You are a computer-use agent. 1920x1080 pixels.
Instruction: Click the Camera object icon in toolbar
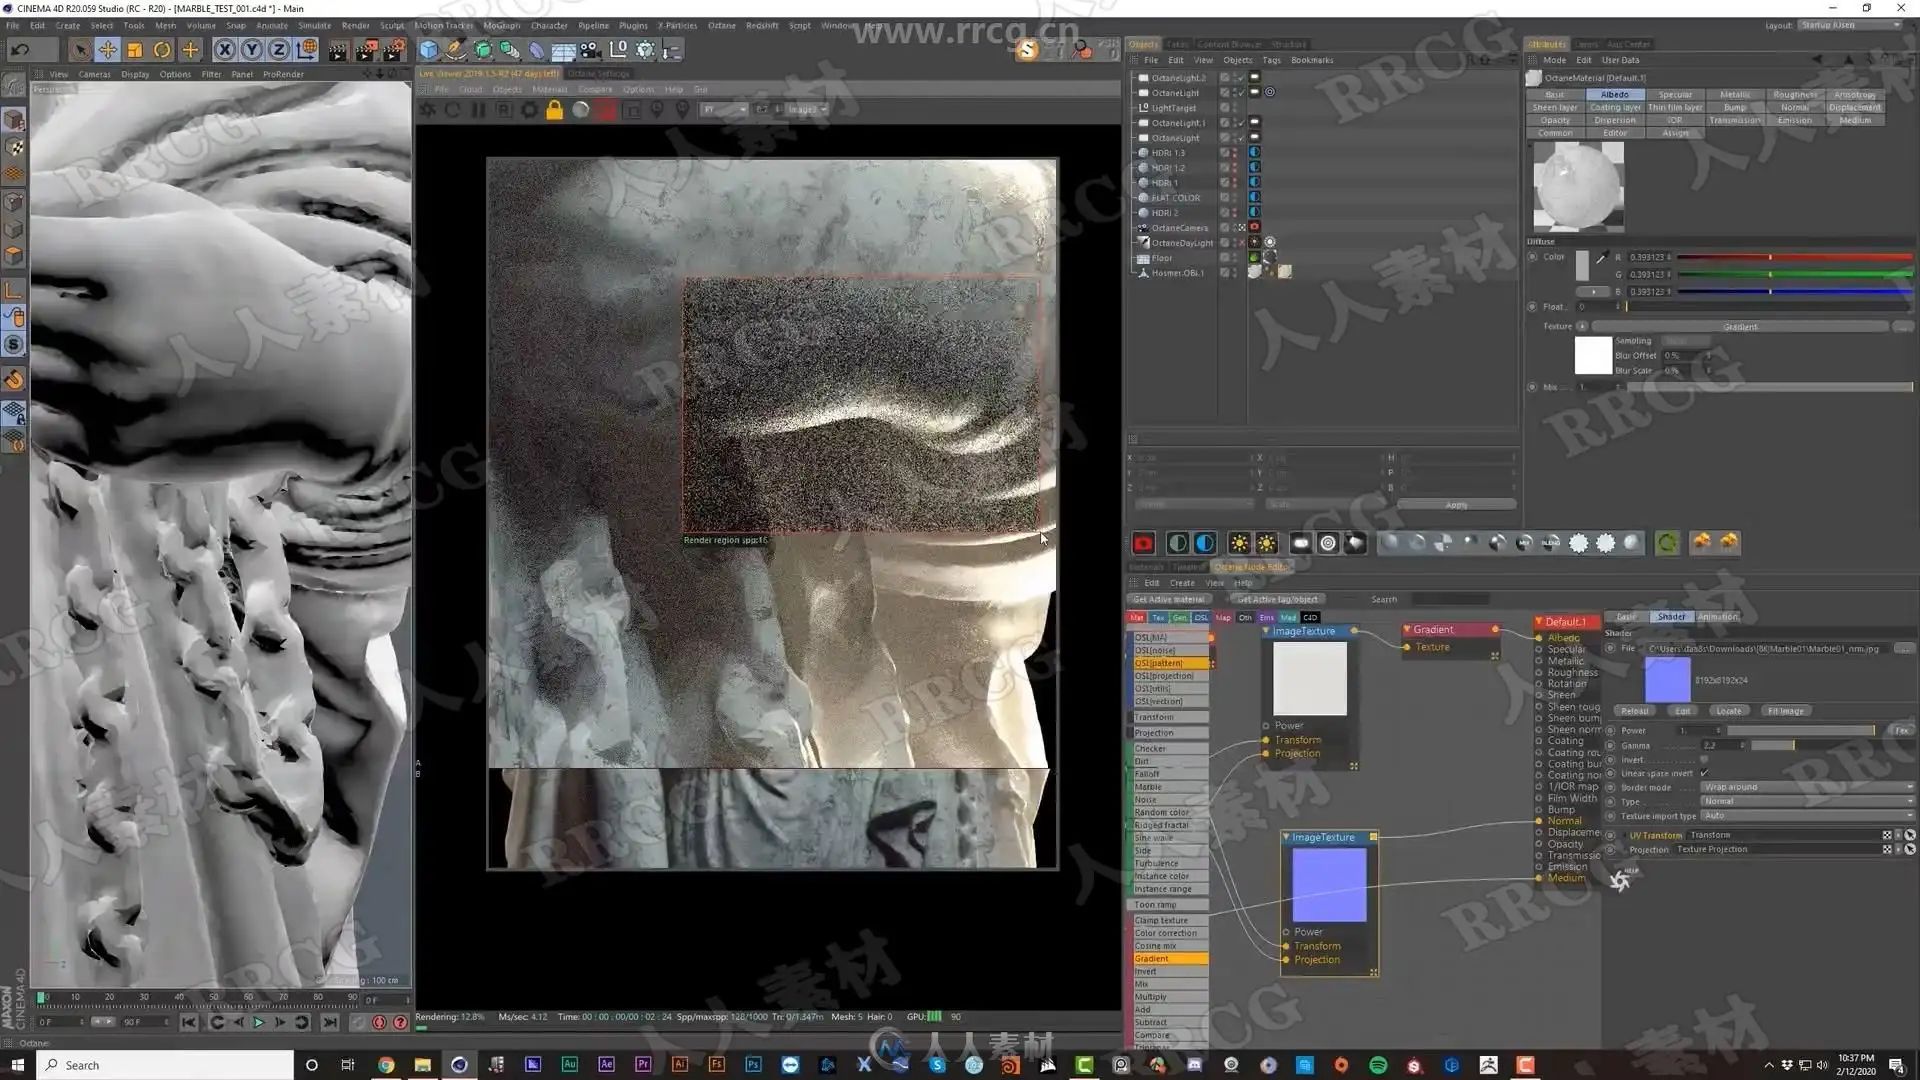[x=590, y=49]
